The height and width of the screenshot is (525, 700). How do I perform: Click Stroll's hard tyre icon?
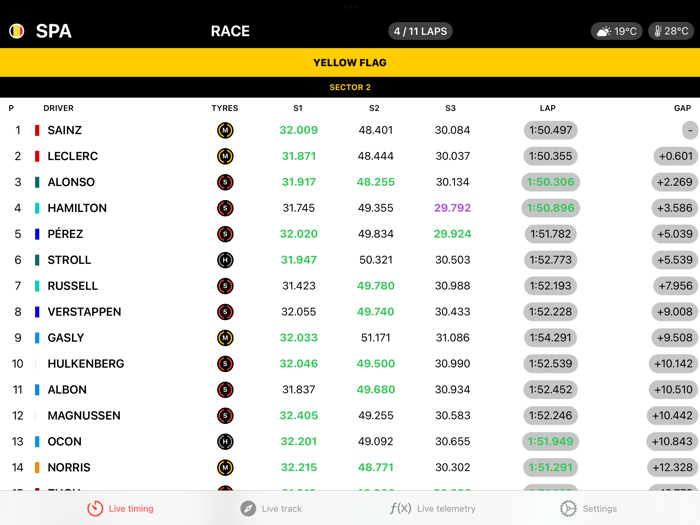click(225, 260)
